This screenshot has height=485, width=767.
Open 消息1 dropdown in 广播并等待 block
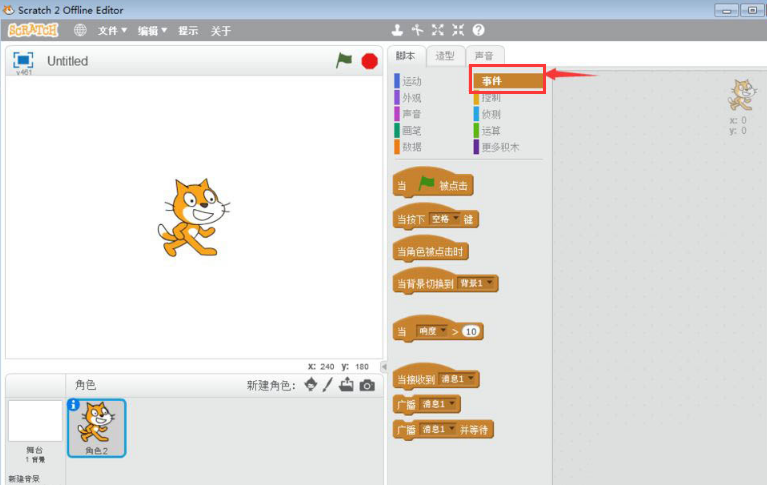point(438,429)
